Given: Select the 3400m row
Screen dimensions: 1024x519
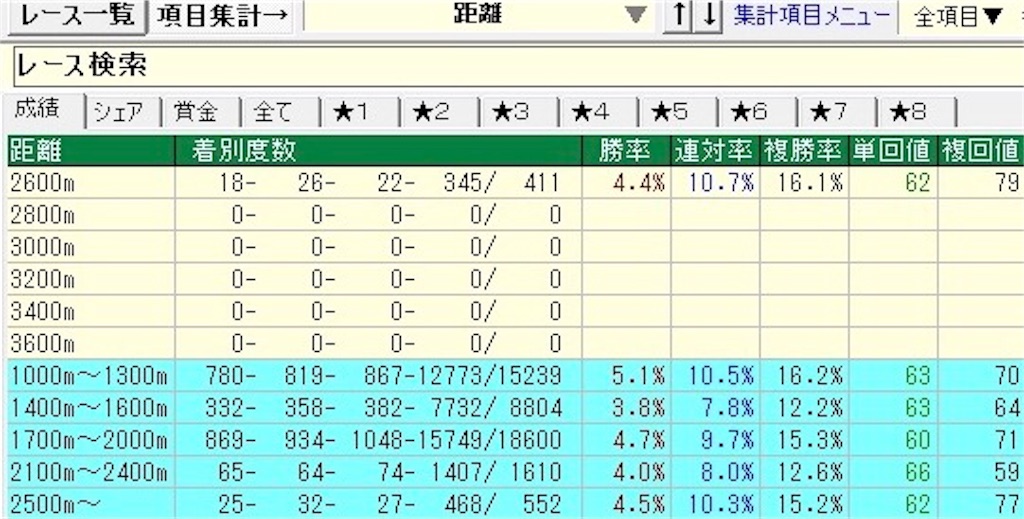Looking at the screenshot, I should [x=516, y=311].
